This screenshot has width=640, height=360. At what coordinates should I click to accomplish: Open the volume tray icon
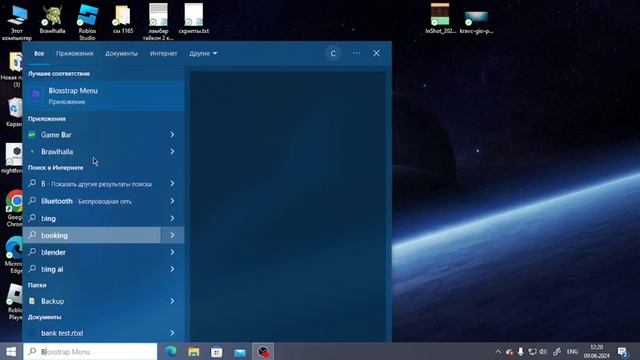pos(543,351)
